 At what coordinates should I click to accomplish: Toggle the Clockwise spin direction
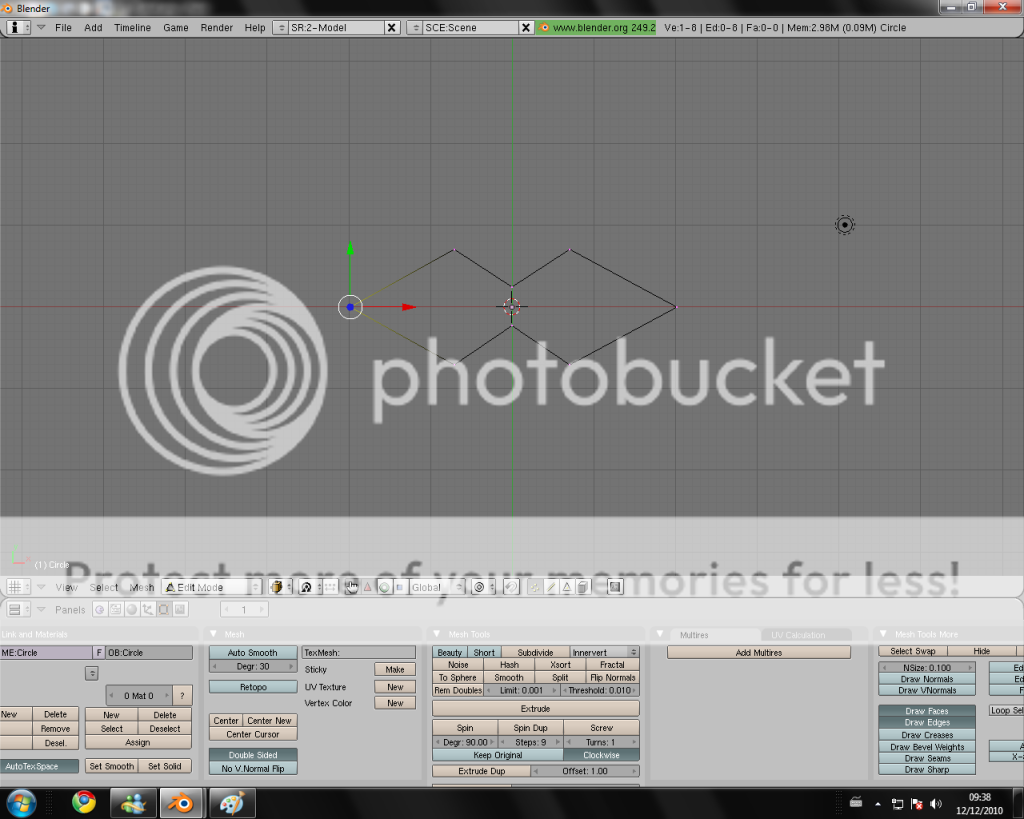pos(601,755)
